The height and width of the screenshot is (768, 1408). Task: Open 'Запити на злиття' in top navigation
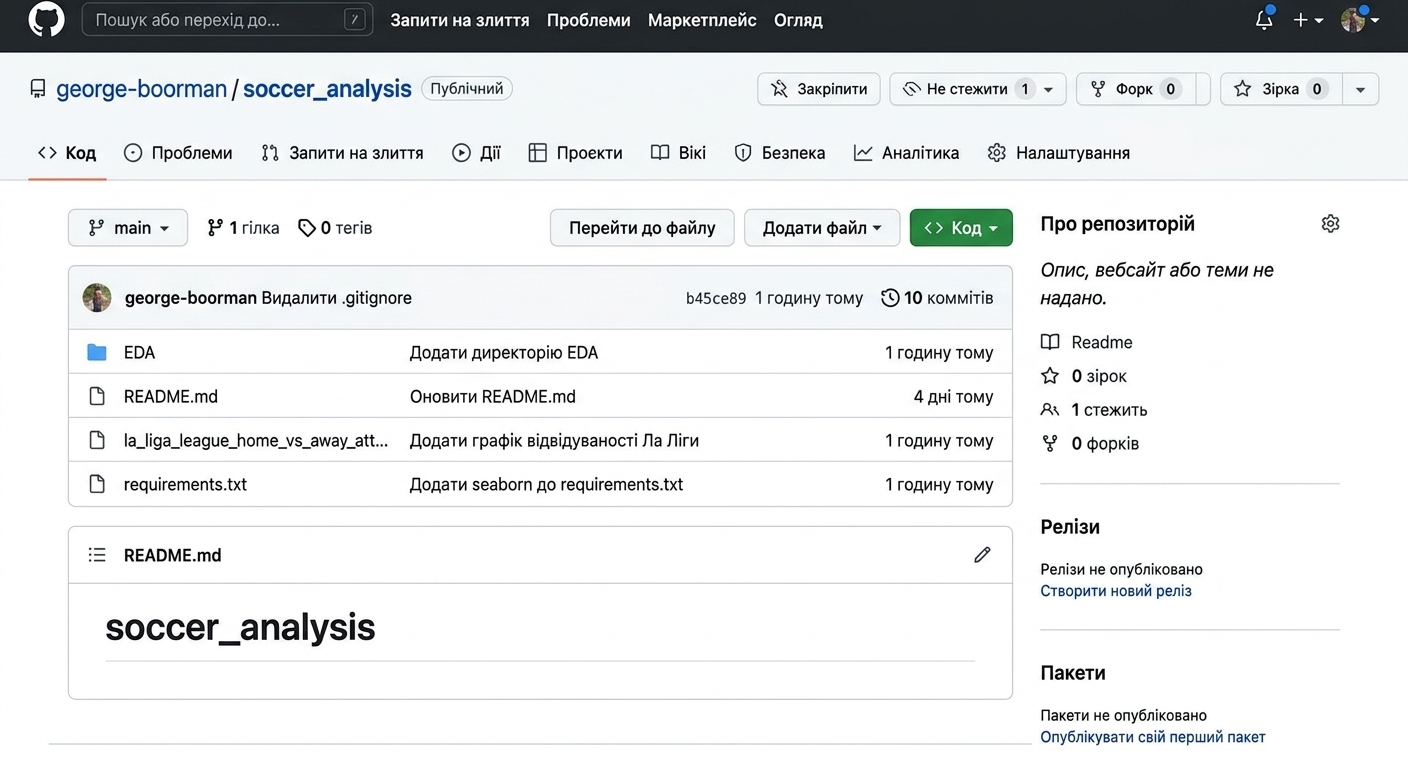(x=460, y=20)
